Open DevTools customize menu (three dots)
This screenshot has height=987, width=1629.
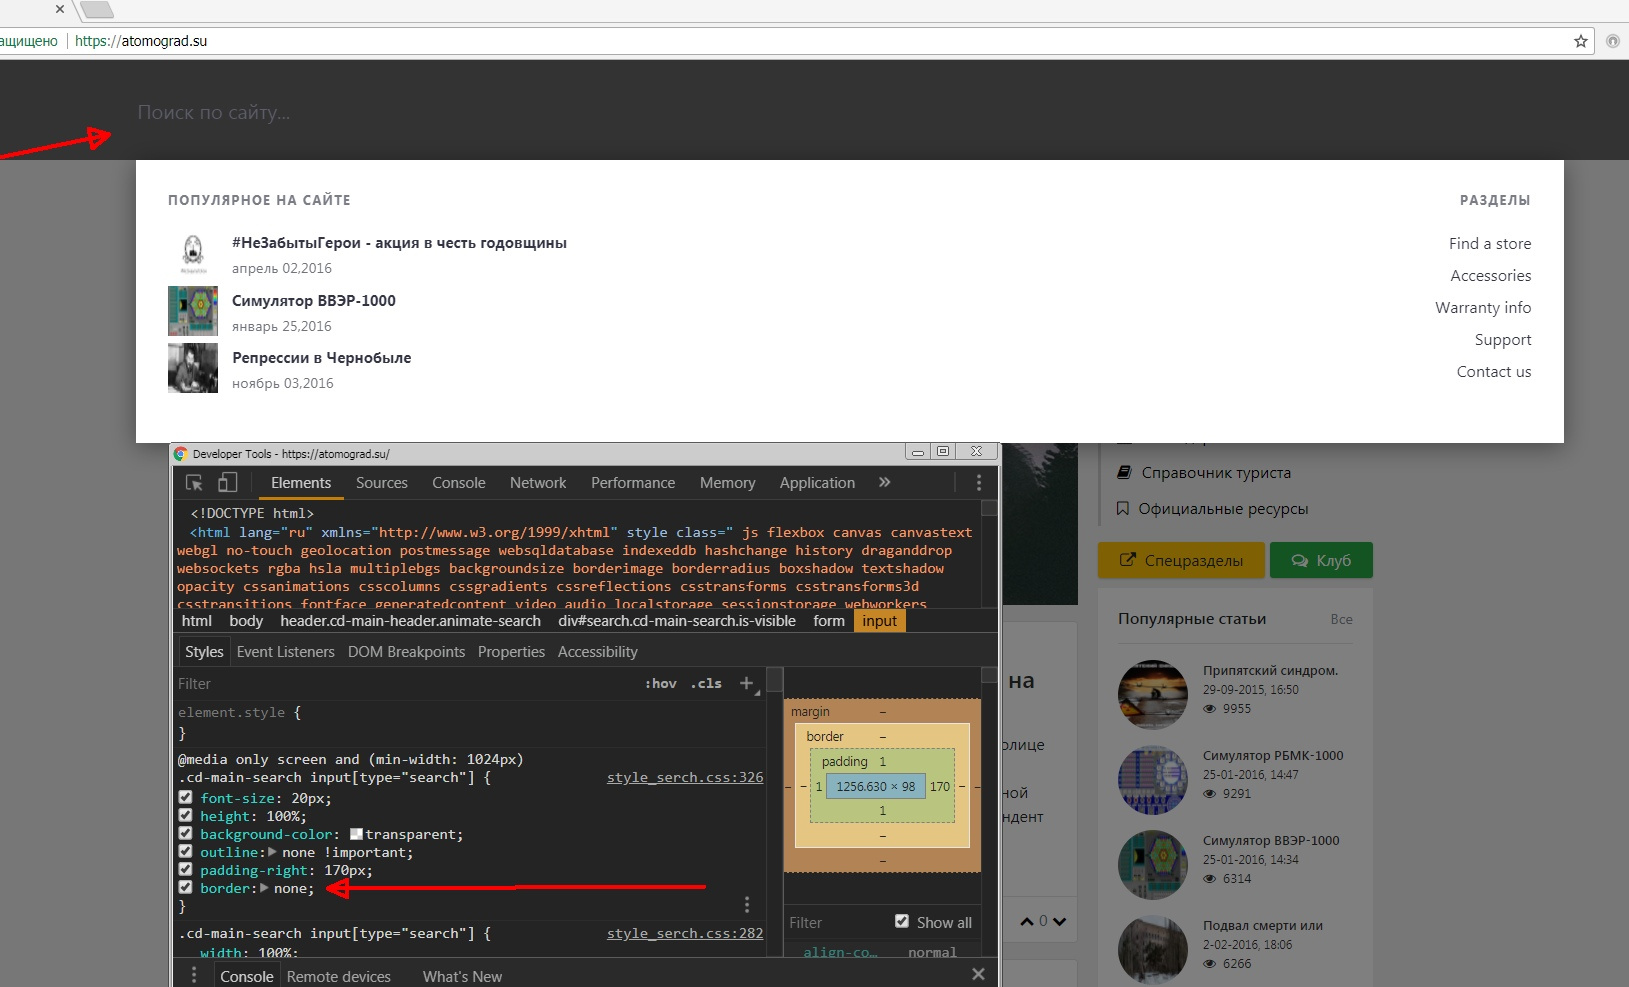[979, 483]
